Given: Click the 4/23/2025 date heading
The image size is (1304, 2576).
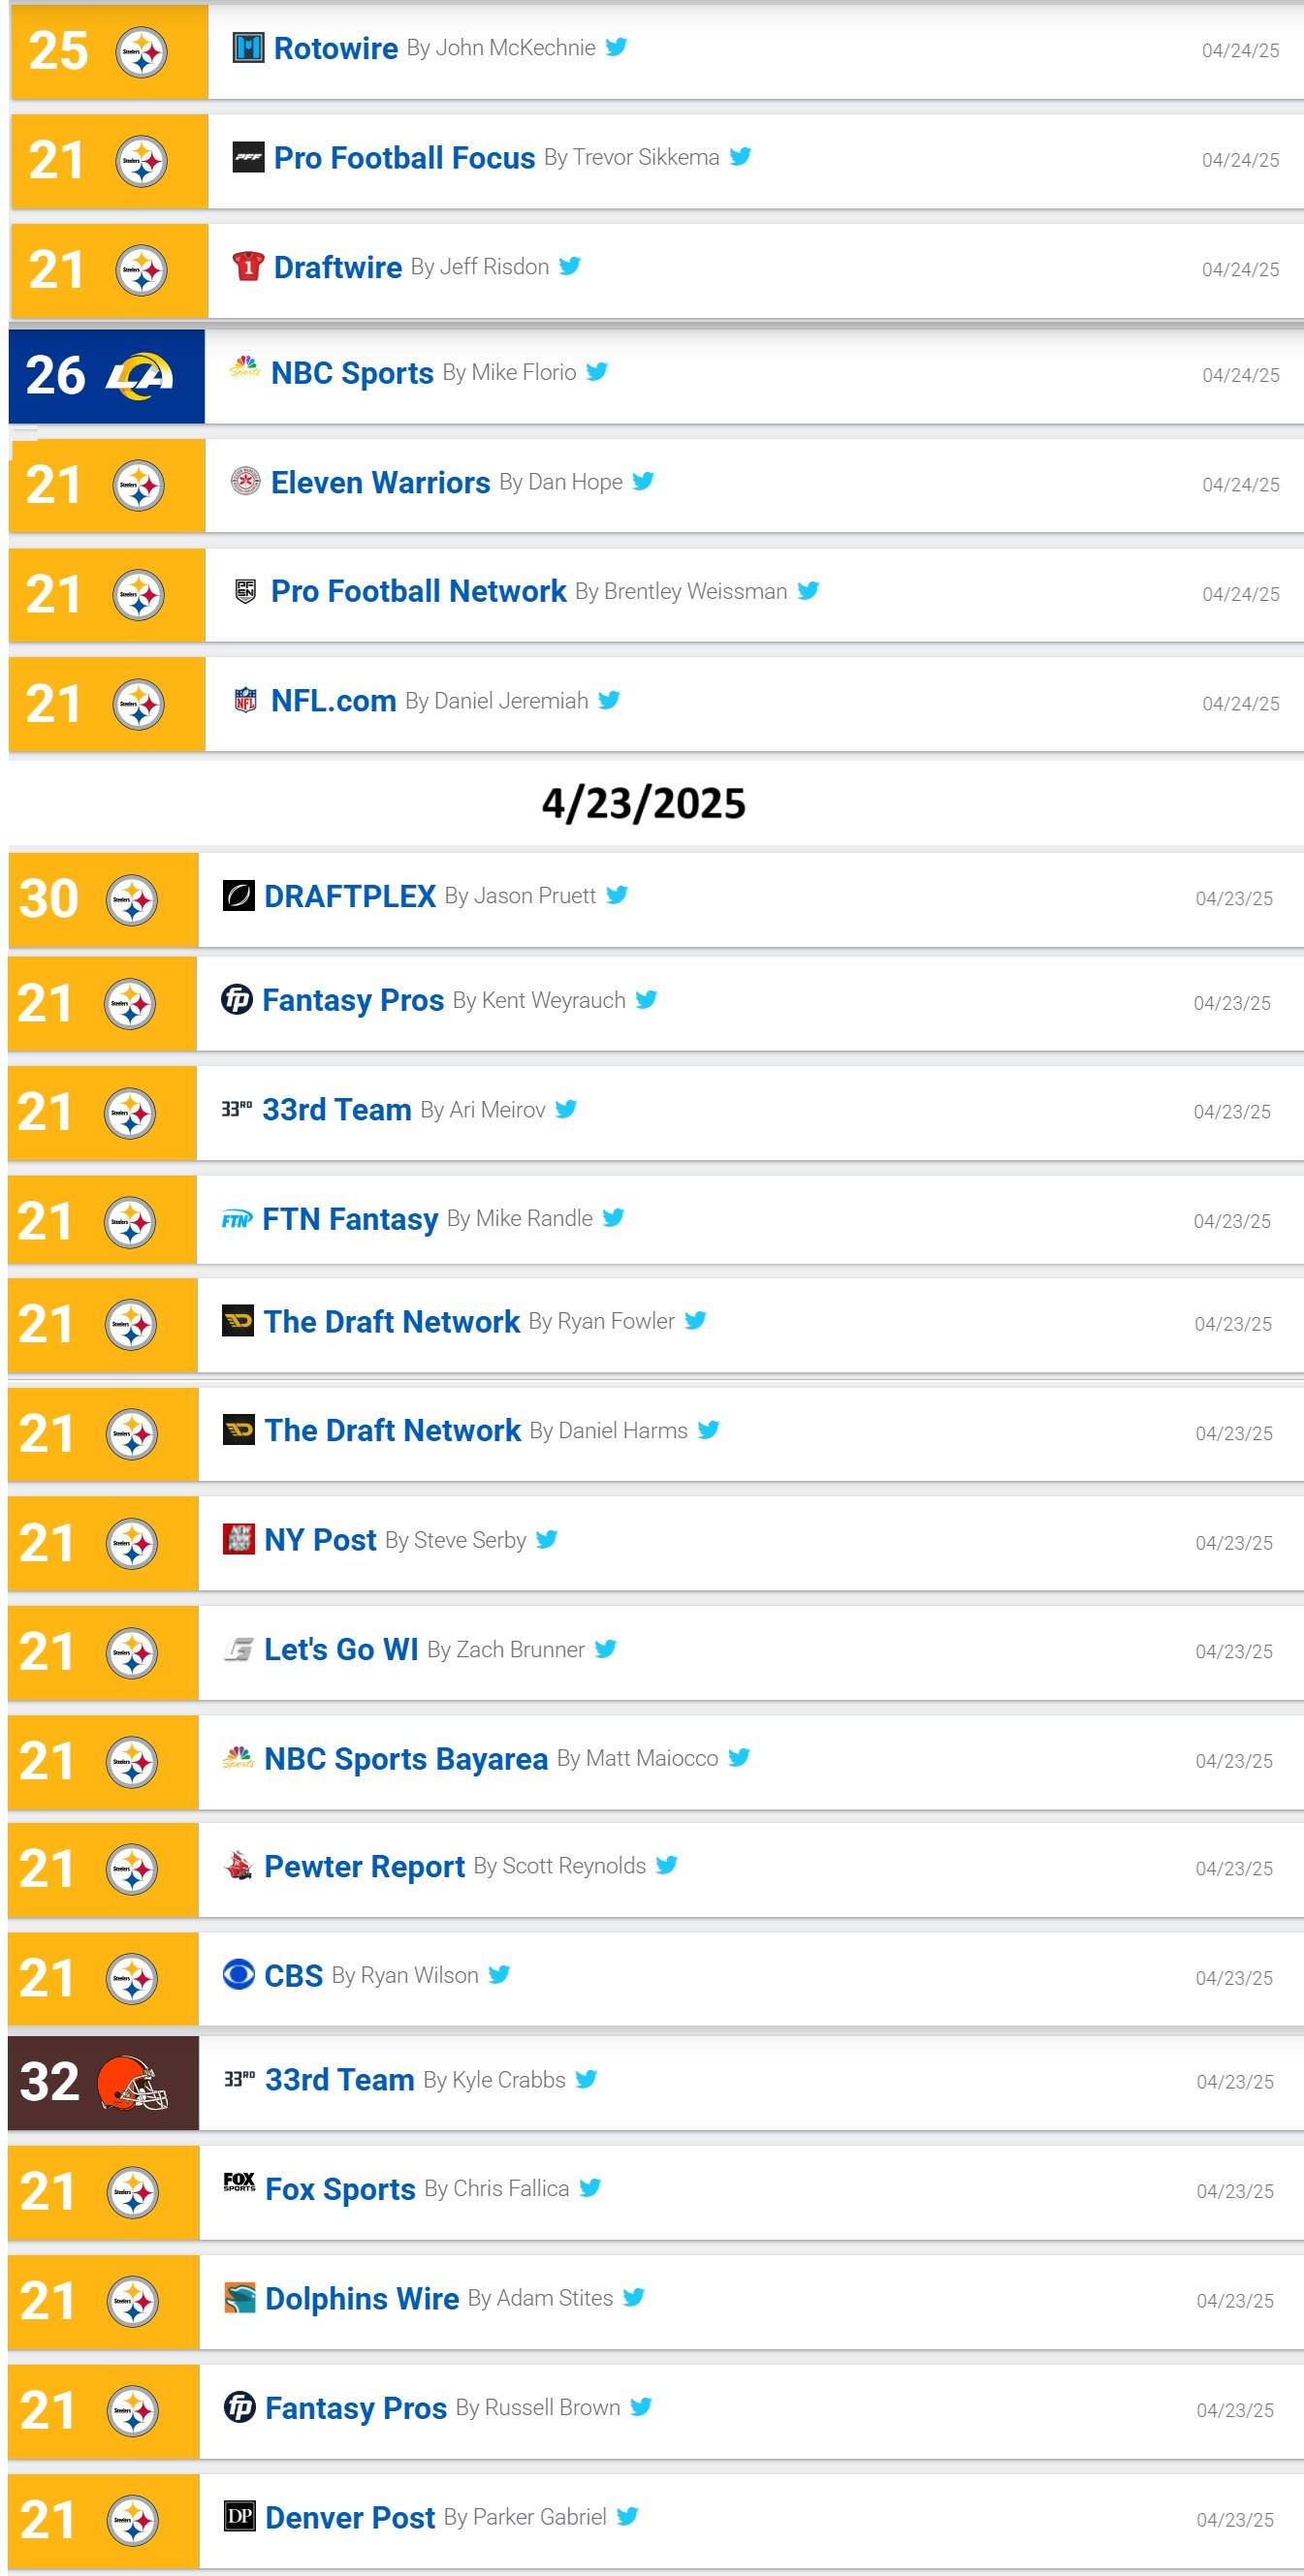Looking at the screenshot, I should [644, 804].
